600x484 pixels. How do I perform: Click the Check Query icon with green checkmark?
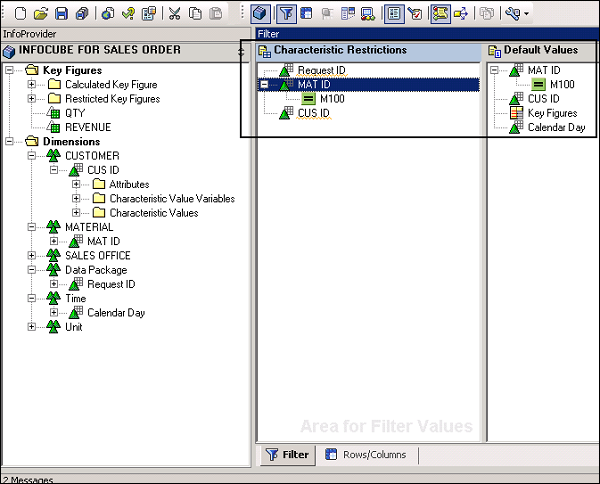pos(128,14)
